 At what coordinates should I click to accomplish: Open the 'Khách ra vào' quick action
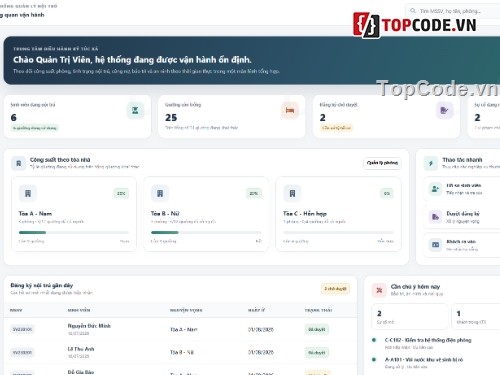click(463, 245)
